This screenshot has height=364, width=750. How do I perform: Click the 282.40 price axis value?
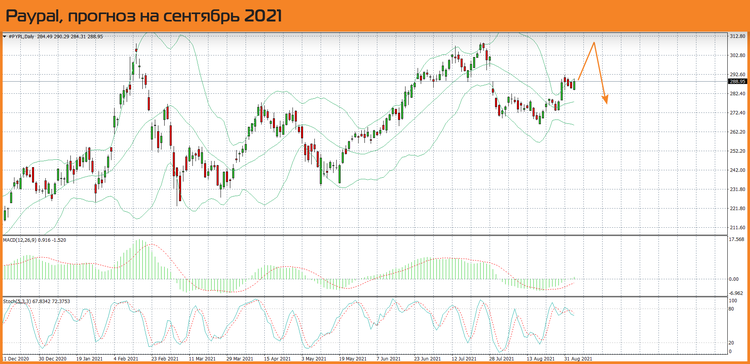point(737,94)
